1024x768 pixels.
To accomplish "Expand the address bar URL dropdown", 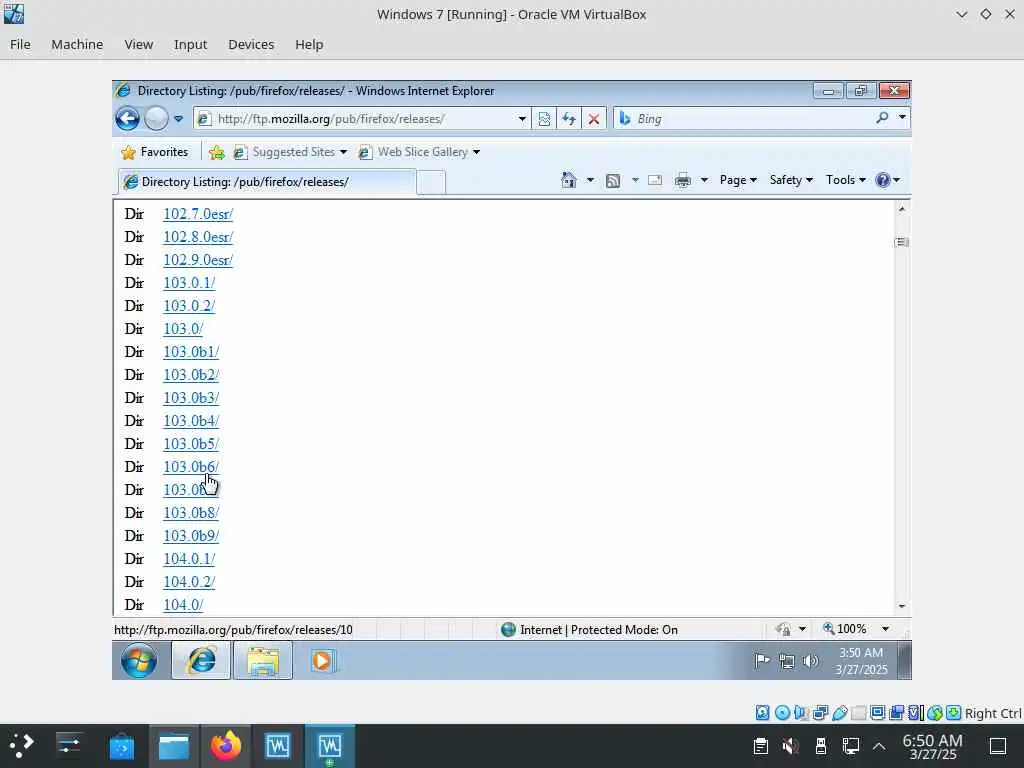I will point(522,119).
